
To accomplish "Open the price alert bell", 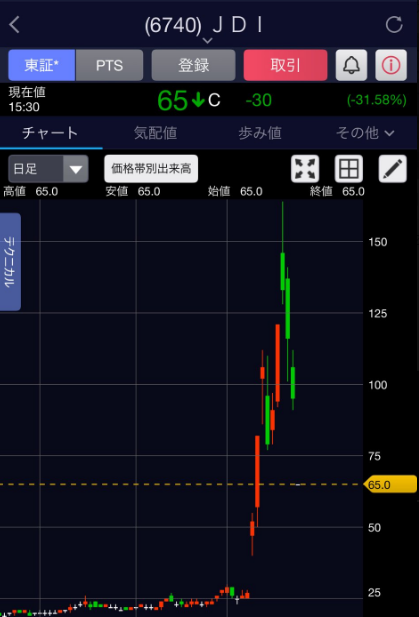I will [351, 65].
